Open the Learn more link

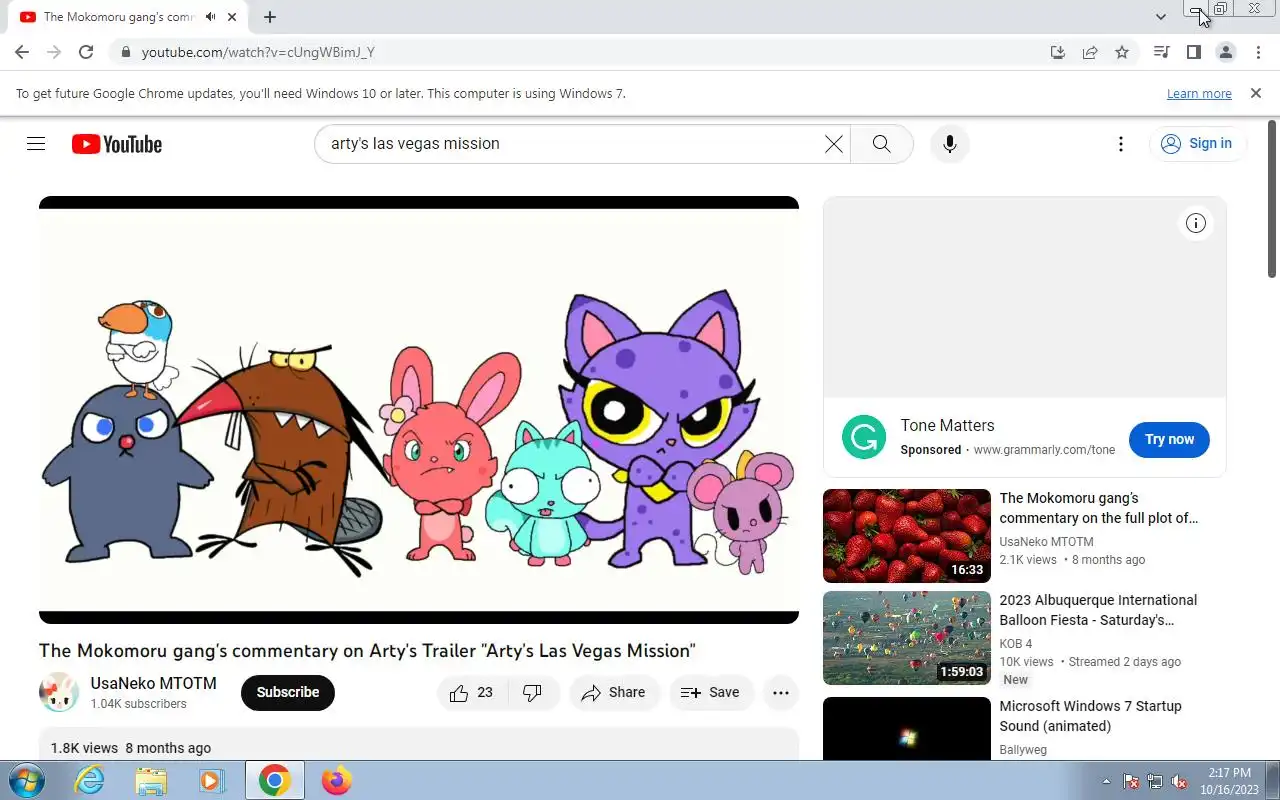tap(1199, 94)
